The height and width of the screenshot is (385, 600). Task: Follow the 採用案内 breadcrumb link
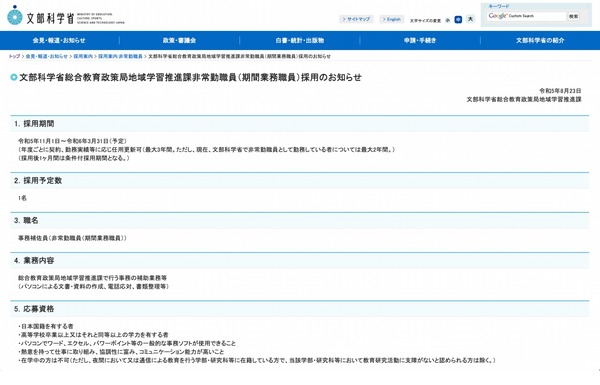point(83,56)
